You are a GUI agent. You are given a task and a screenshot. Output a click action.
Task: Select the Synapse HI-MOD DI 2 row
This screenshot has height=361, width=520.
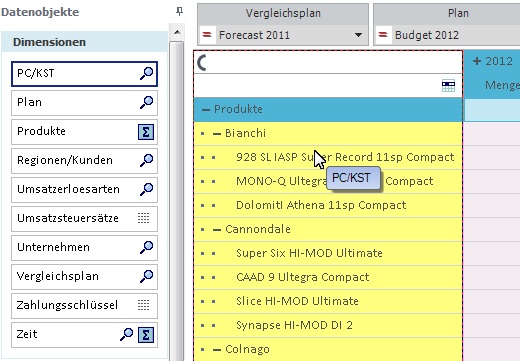[328, 325]
